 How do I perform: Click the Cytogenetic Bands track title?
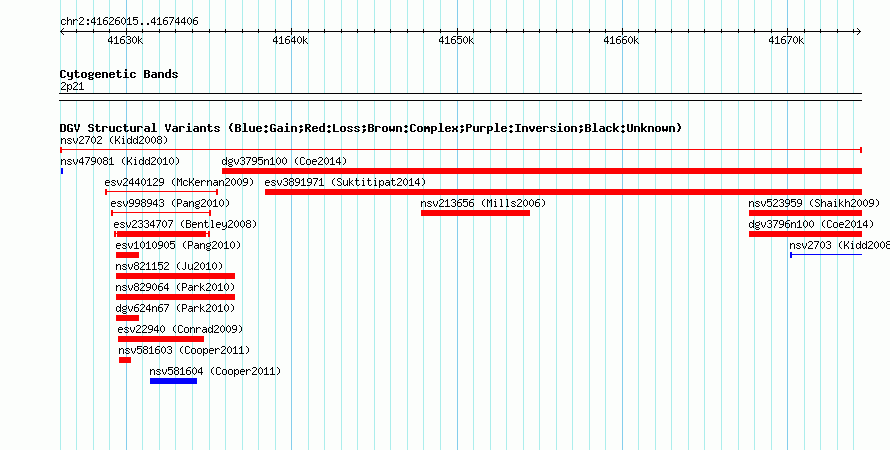(x=119, y=74)
